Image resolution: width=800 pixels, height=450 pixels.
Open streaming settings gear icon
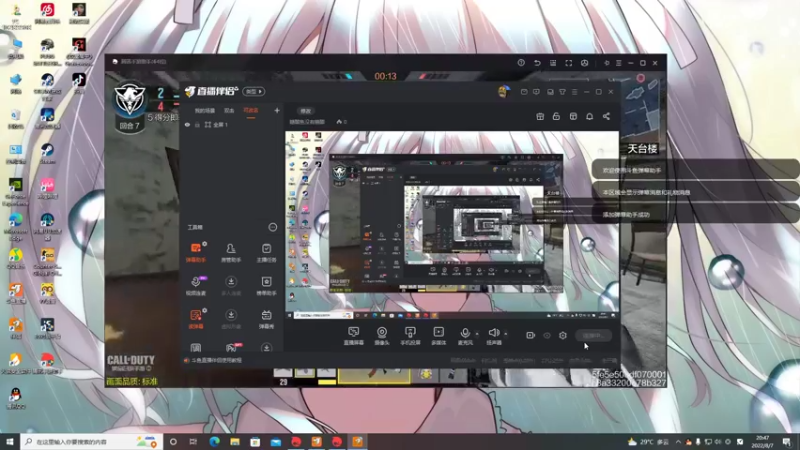pyautogui.click(x=563, y=335)
